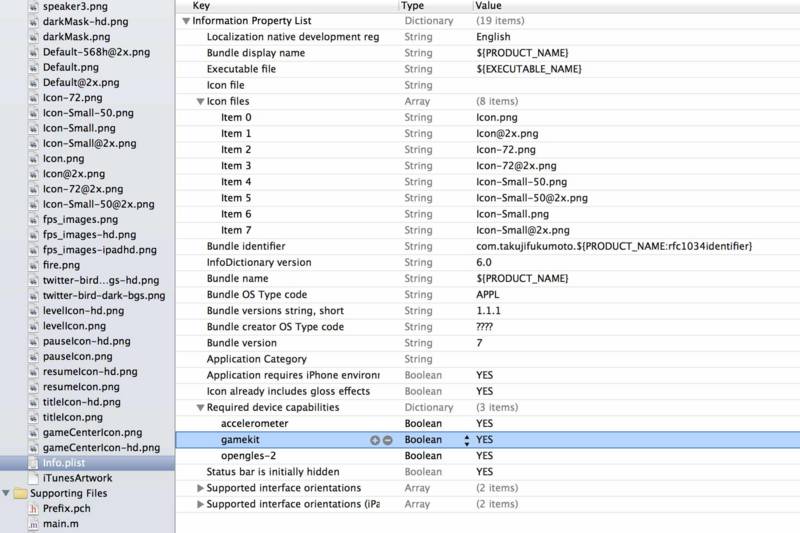Click InfoDictionary version value 6.0
Viewport: 800px width, 533px height.
point(484,263)
